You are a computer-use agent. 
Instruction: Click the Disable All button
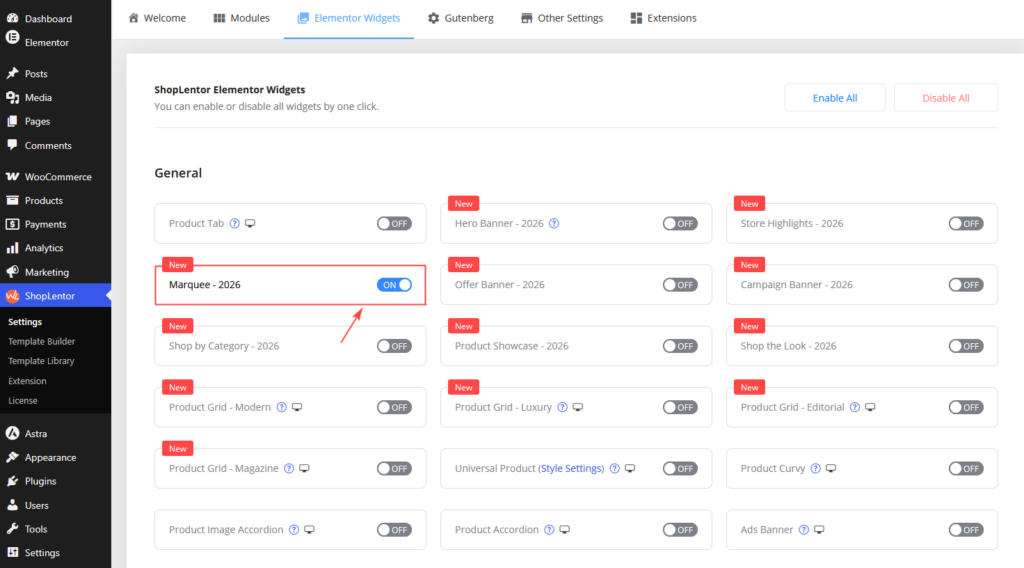pos(946,98)
